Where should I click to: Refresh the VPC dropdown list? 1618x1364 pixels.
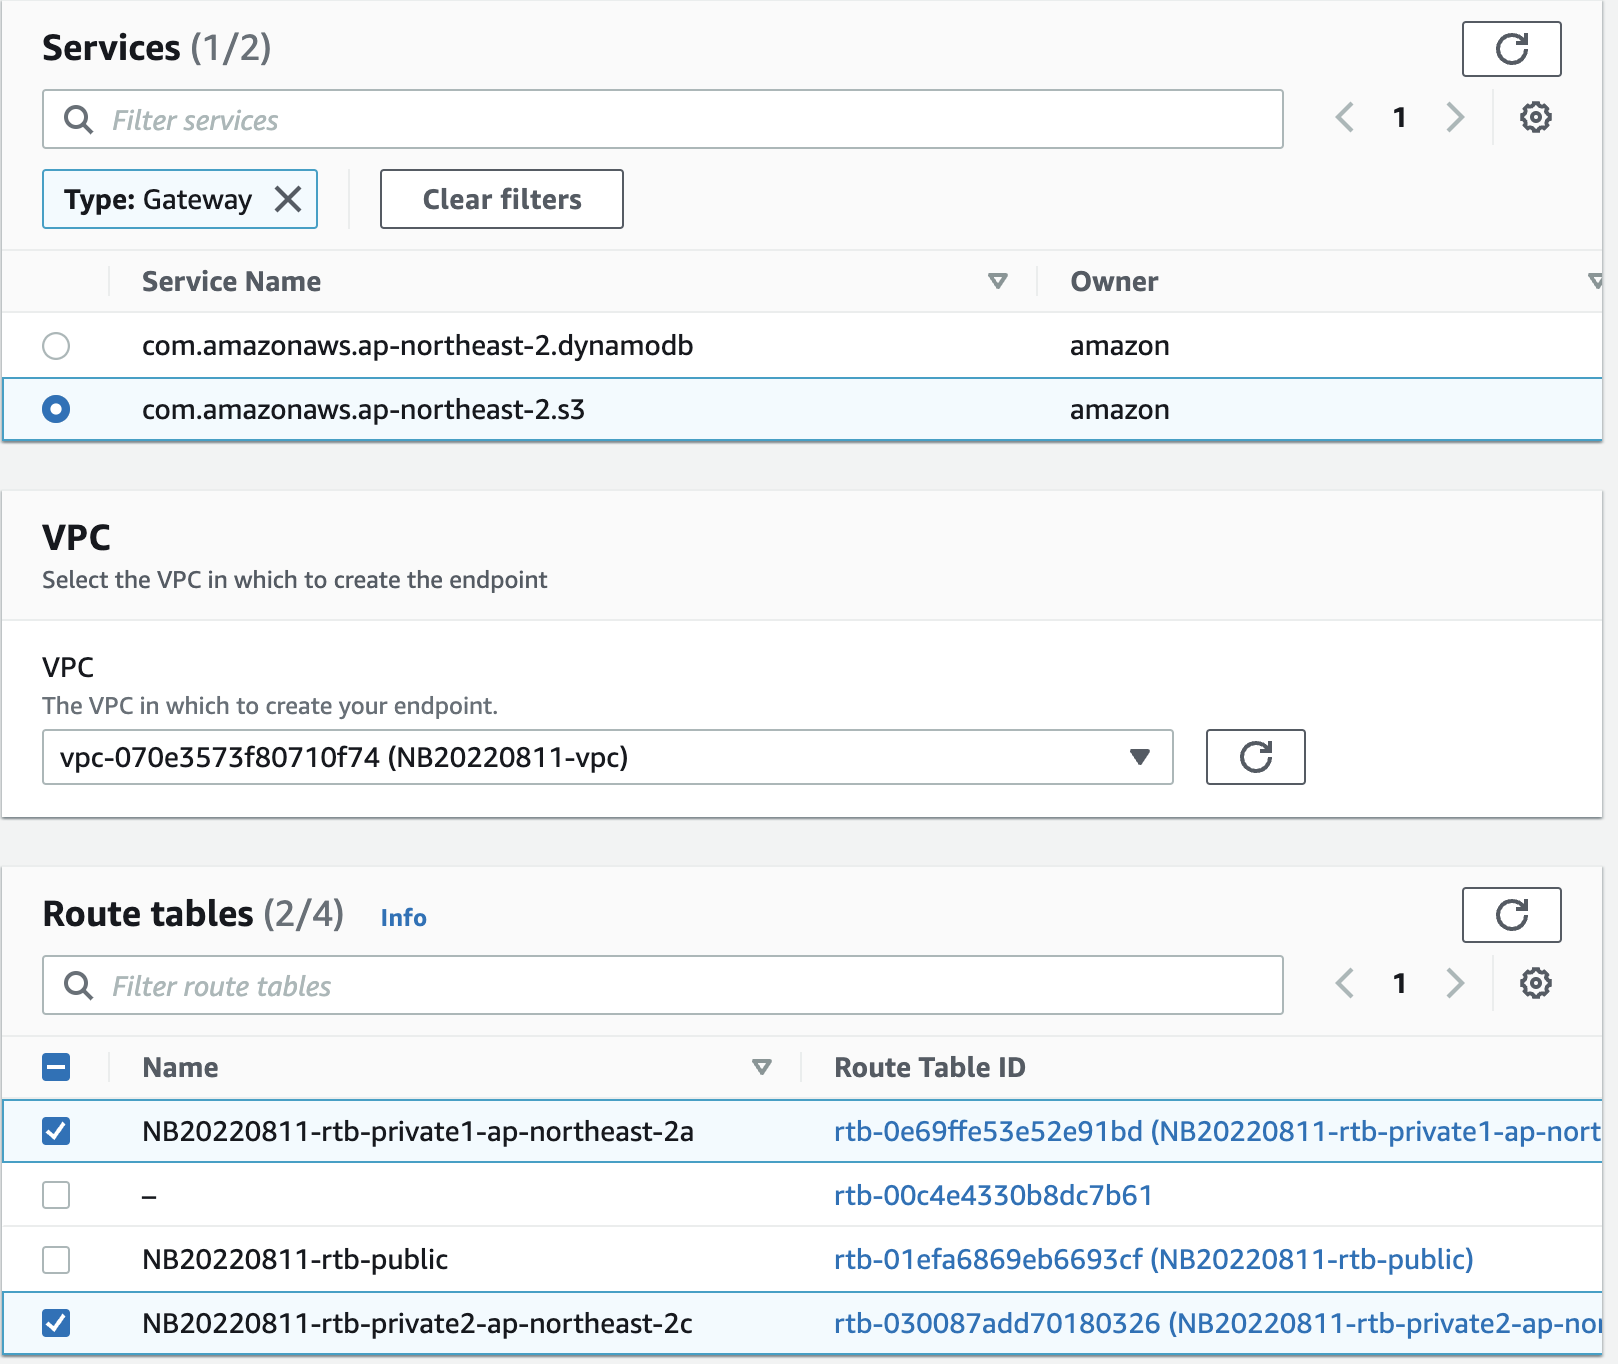(x=1255, y=757)
